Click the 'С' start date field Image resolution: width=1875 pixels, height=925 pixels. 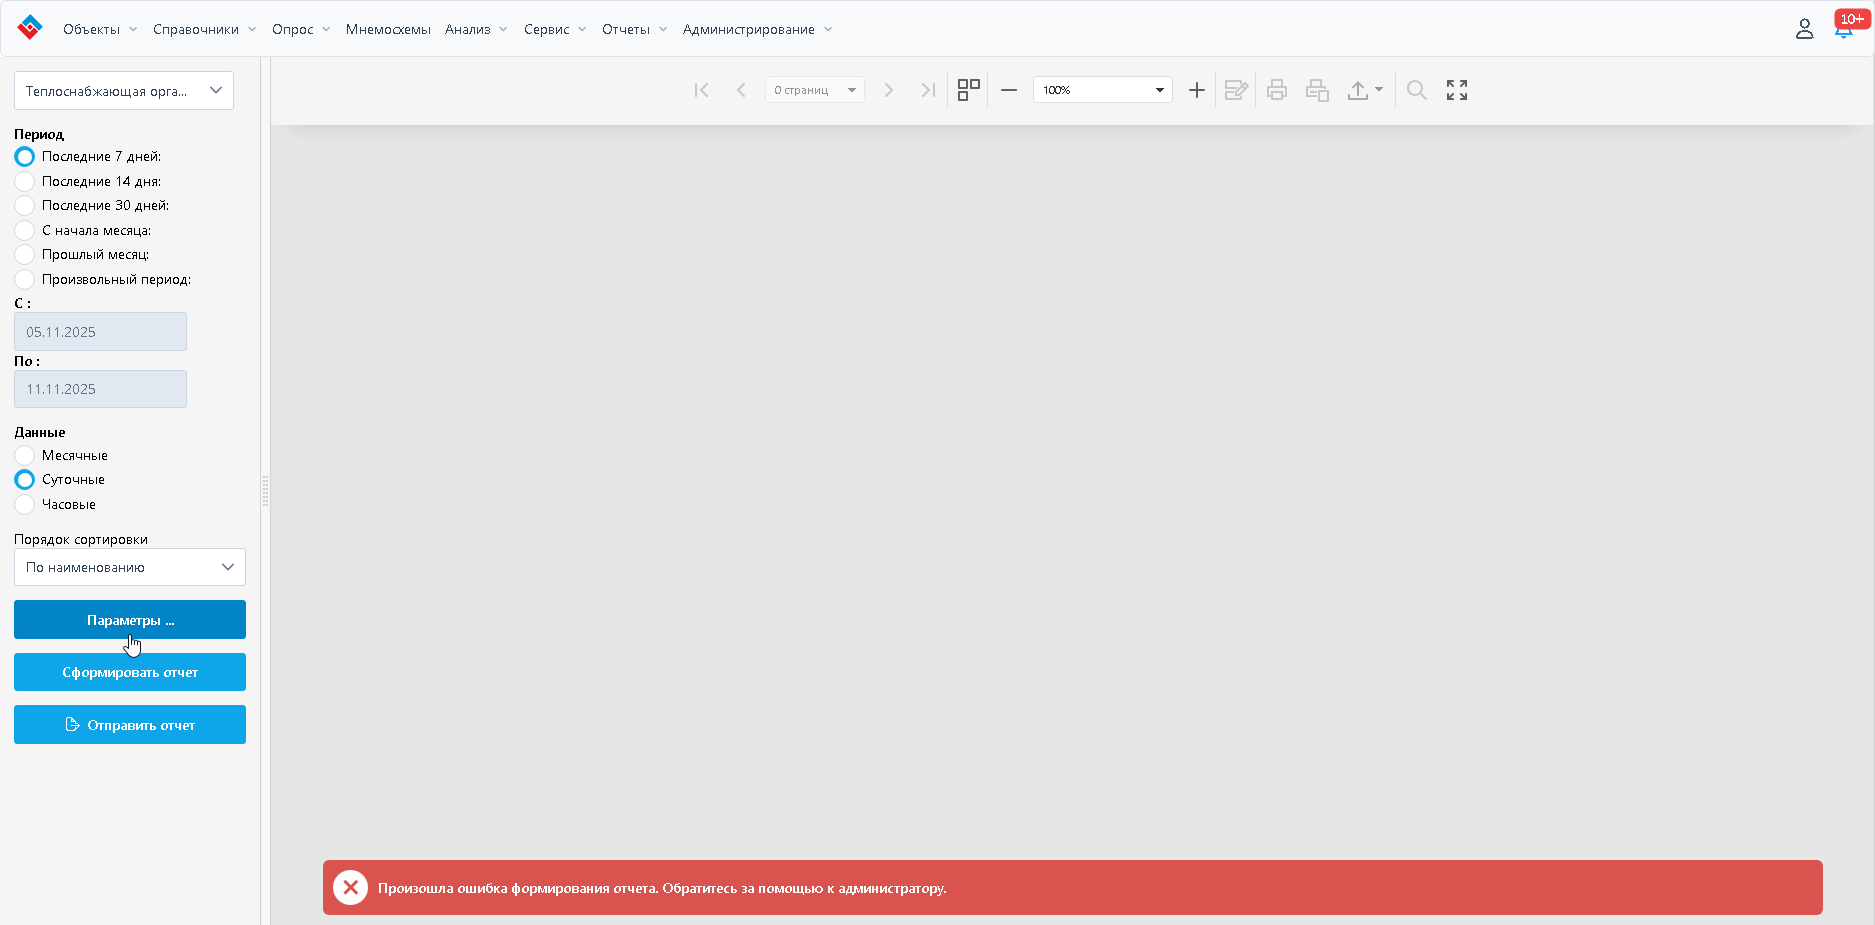point(100,332)
